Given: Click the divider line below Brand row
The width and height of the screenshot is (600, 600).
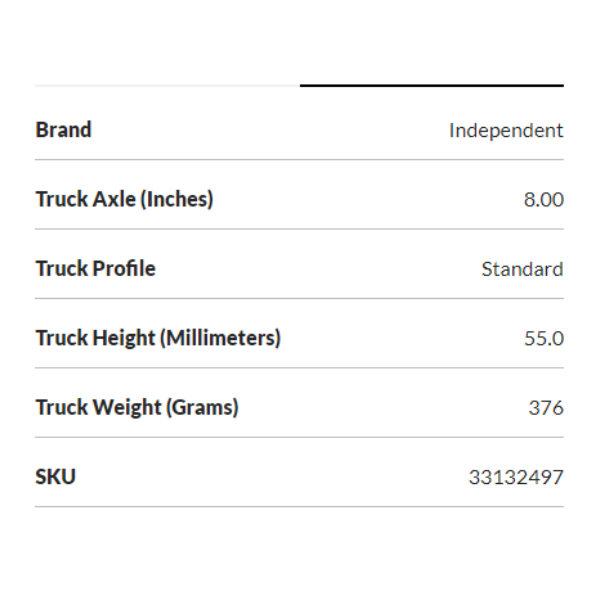Looking at the screenshot, I should tap(299, 160).
